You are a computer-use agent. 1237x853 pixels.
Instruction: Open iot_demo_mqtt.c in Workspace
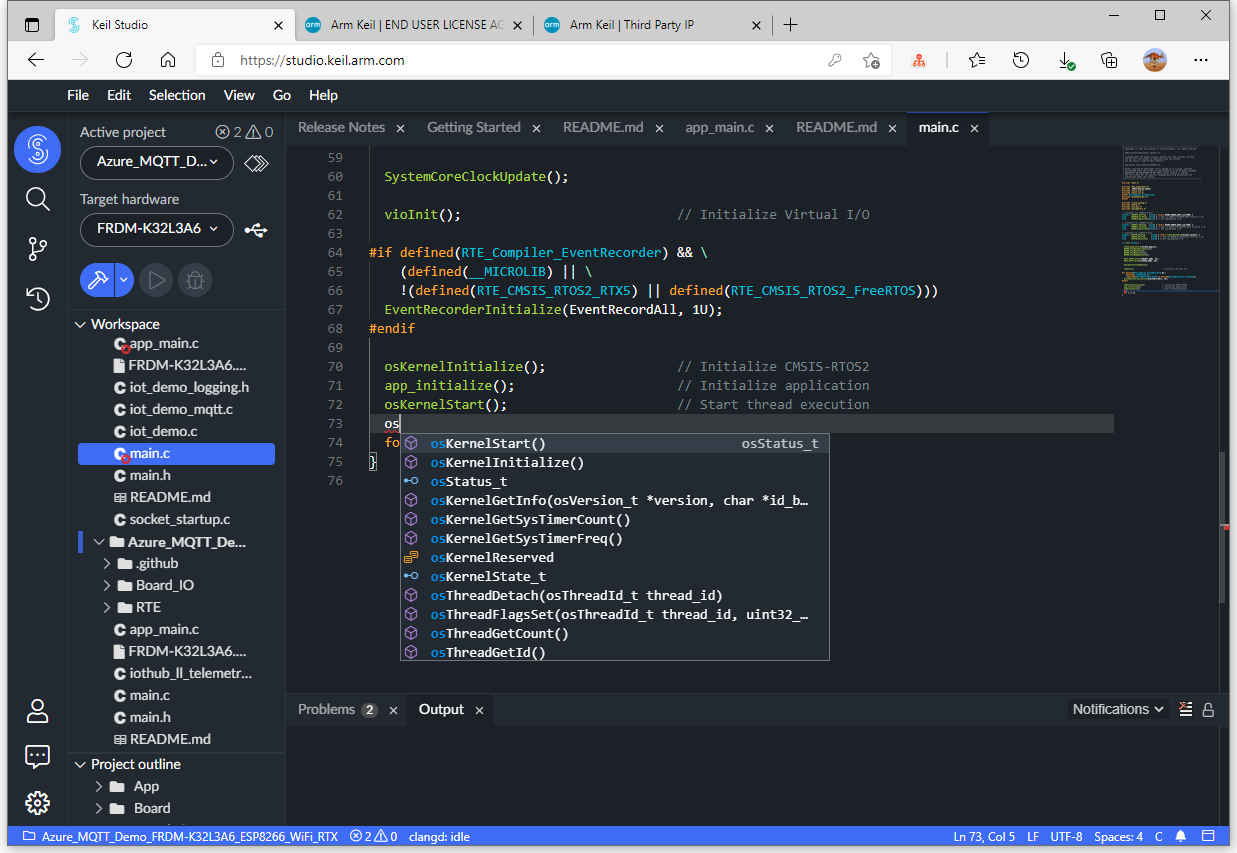tap(180, 409)
